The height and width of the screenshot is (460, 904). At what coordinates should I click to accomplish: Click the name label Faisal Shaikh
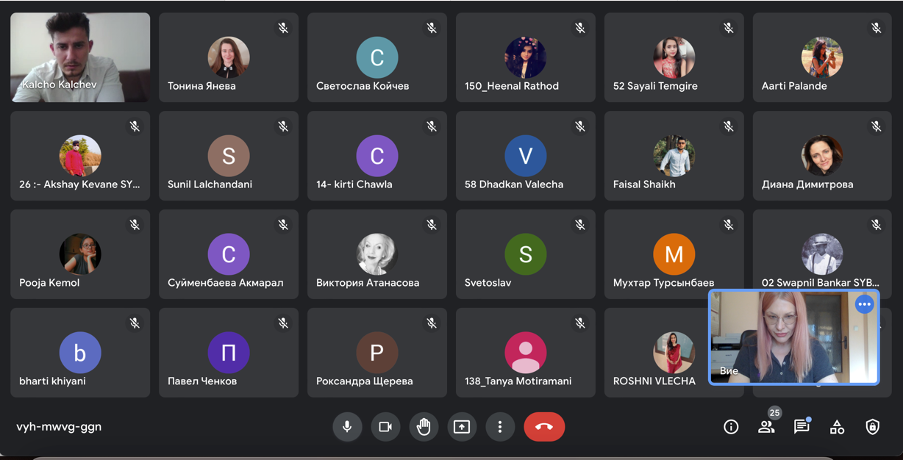(644, 184)
